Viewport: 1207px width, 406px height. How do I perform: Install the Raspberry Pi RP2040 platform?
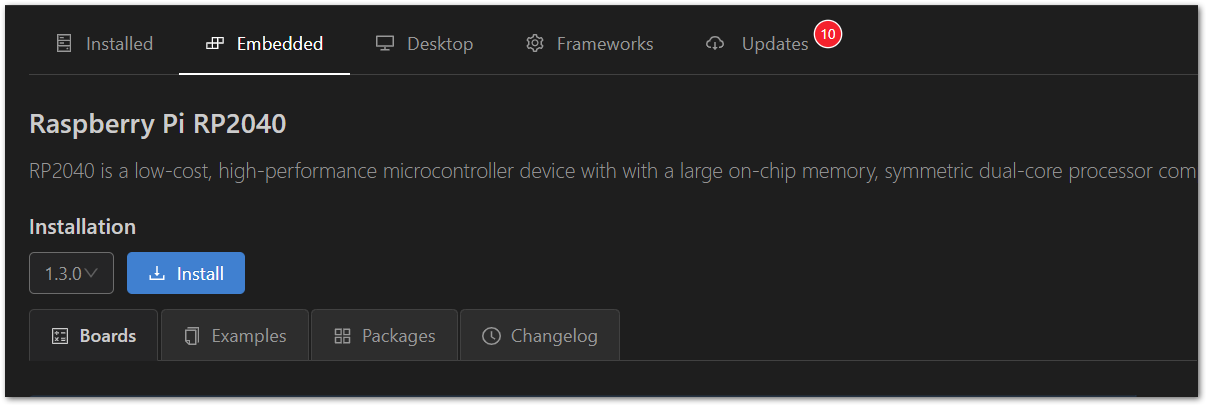[186, 274]
